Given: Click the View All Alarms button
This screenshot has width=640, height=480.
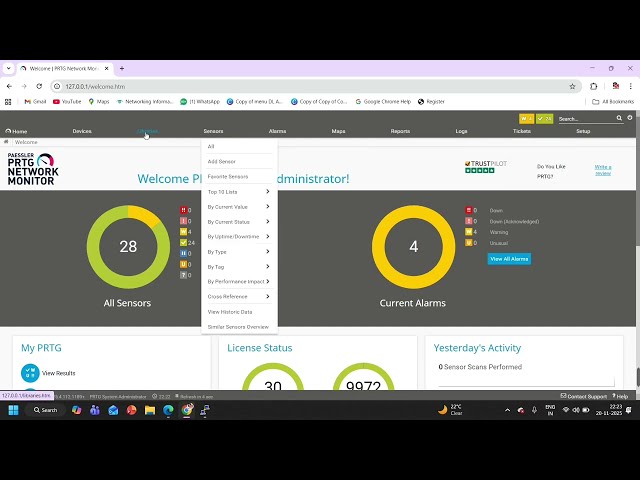Looking at the screenshot, I should pyautogui.click(x=509, y=259).
